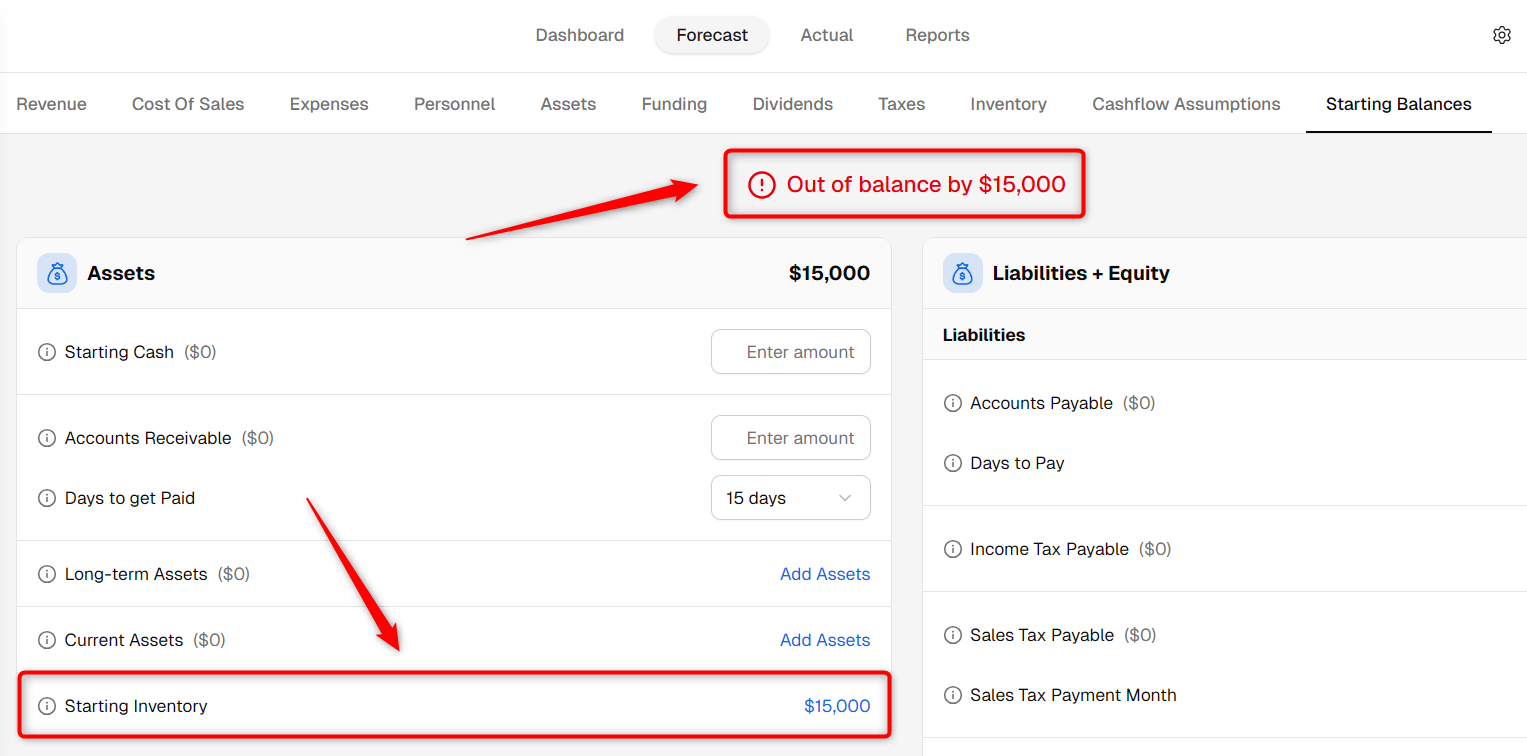Focus the Accounts Receivable amount field

point(791,438)
